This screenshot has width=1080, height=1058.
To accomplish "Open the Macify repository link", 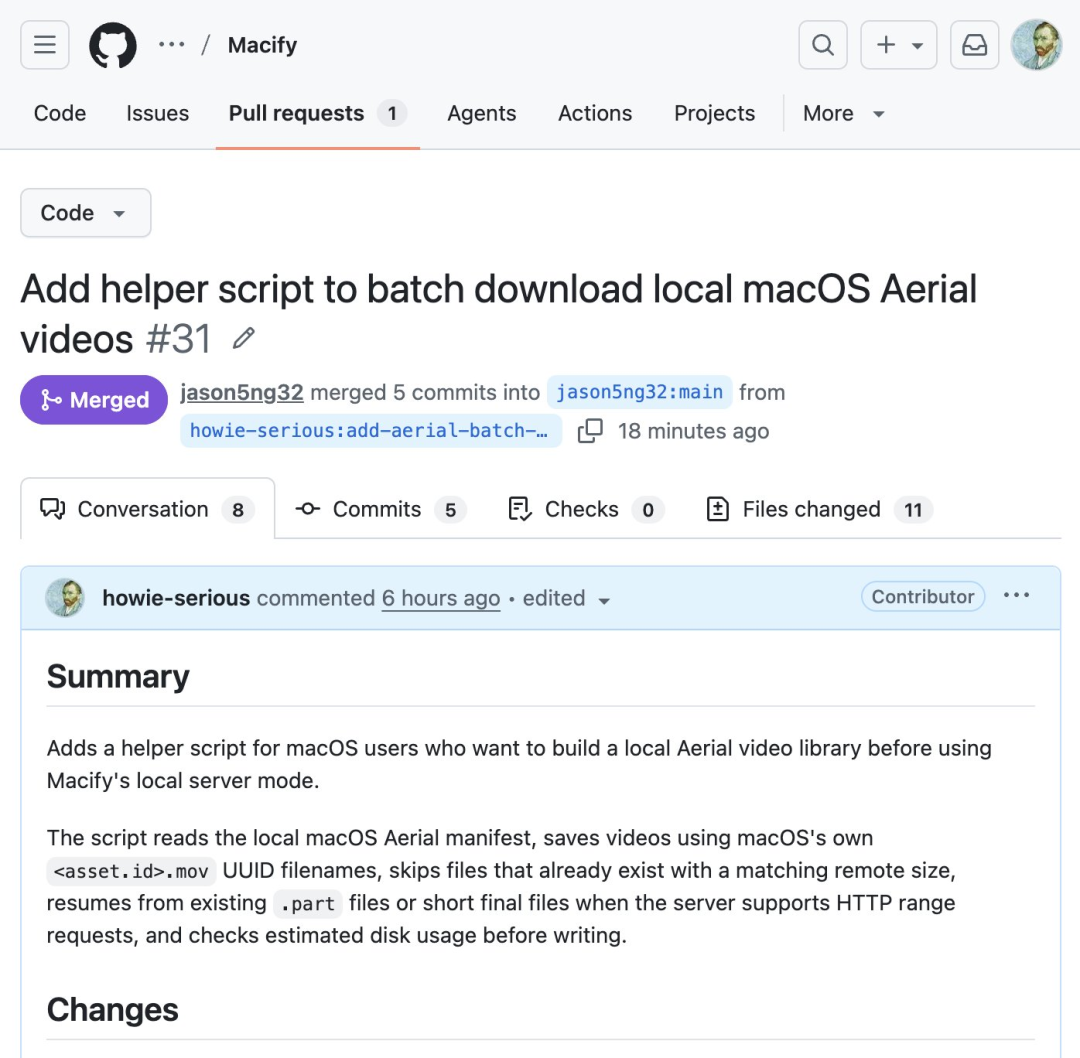I will (262, 45).
